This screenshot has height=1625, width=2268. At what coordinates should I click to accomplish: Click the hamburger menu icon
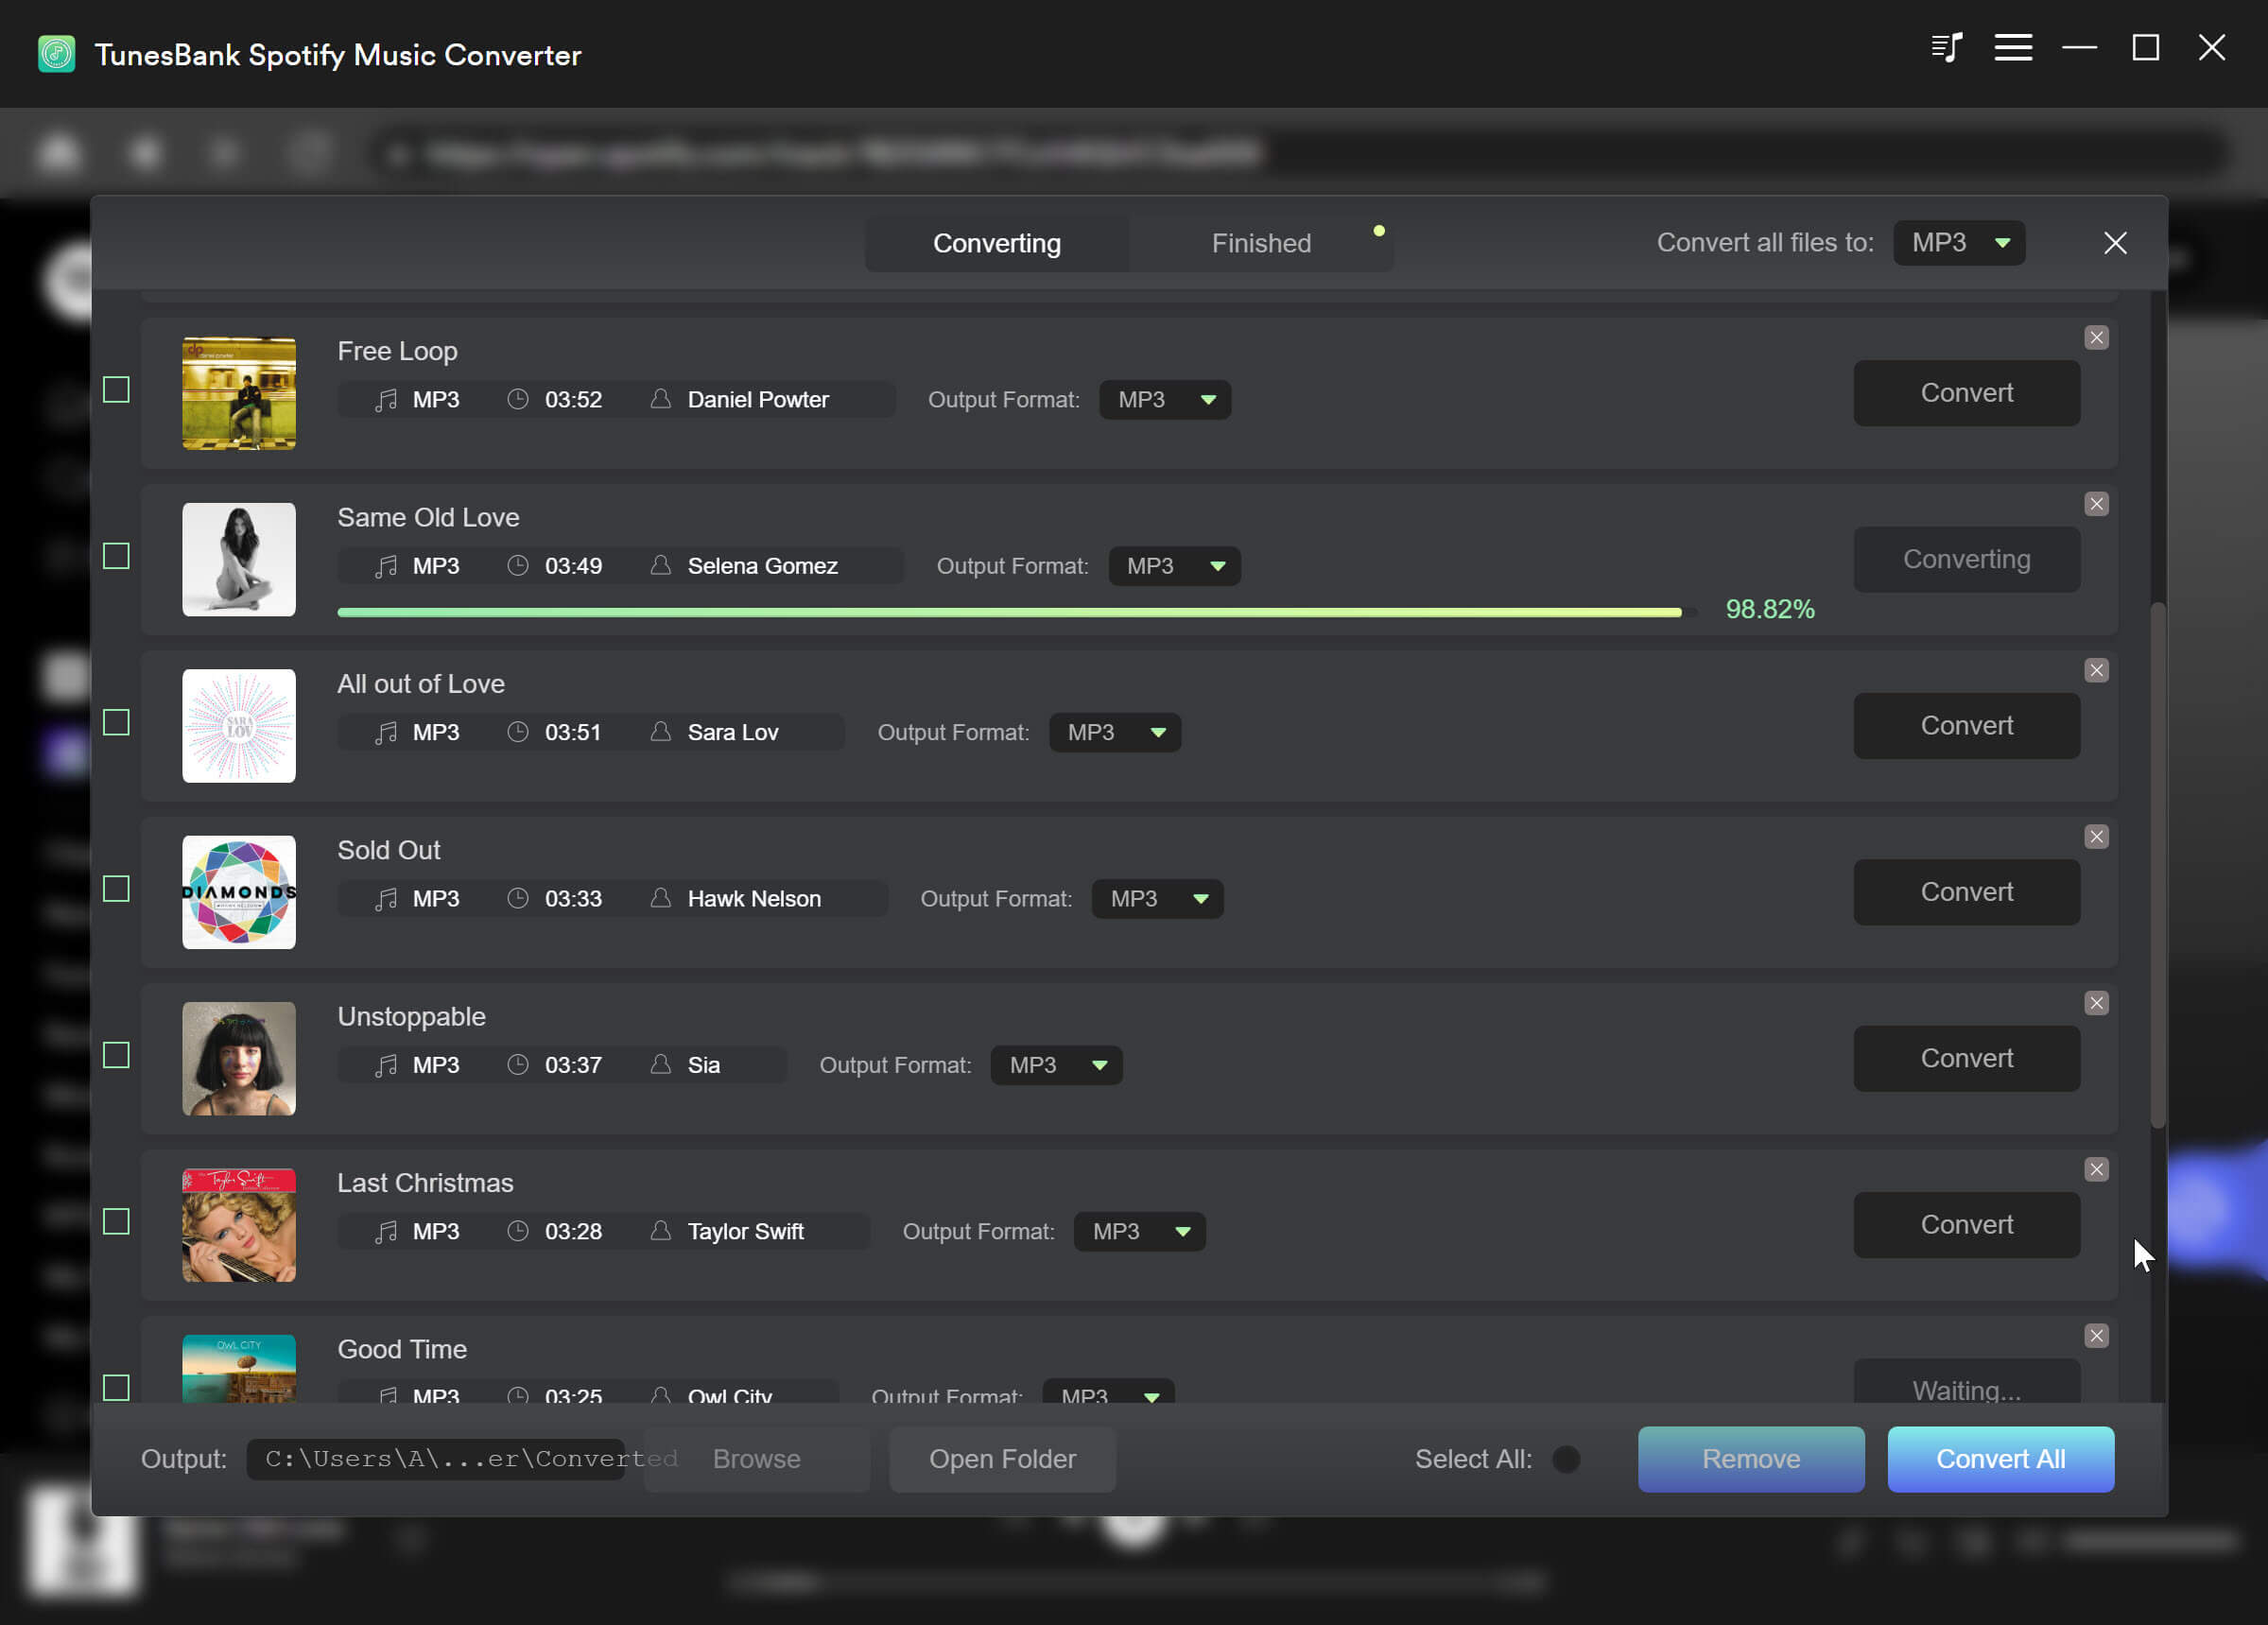tap(2011, 47)
